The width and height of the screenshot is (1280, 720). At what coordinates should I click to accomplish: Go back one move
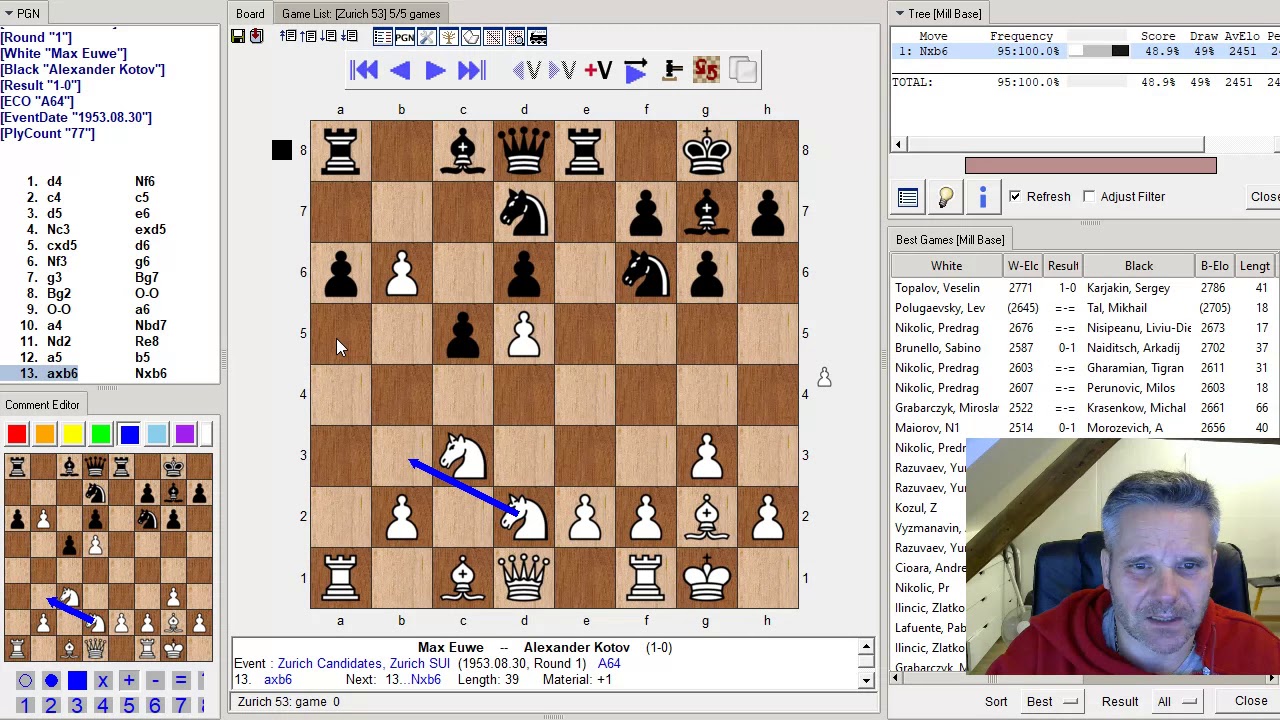[x=400, y=70]
